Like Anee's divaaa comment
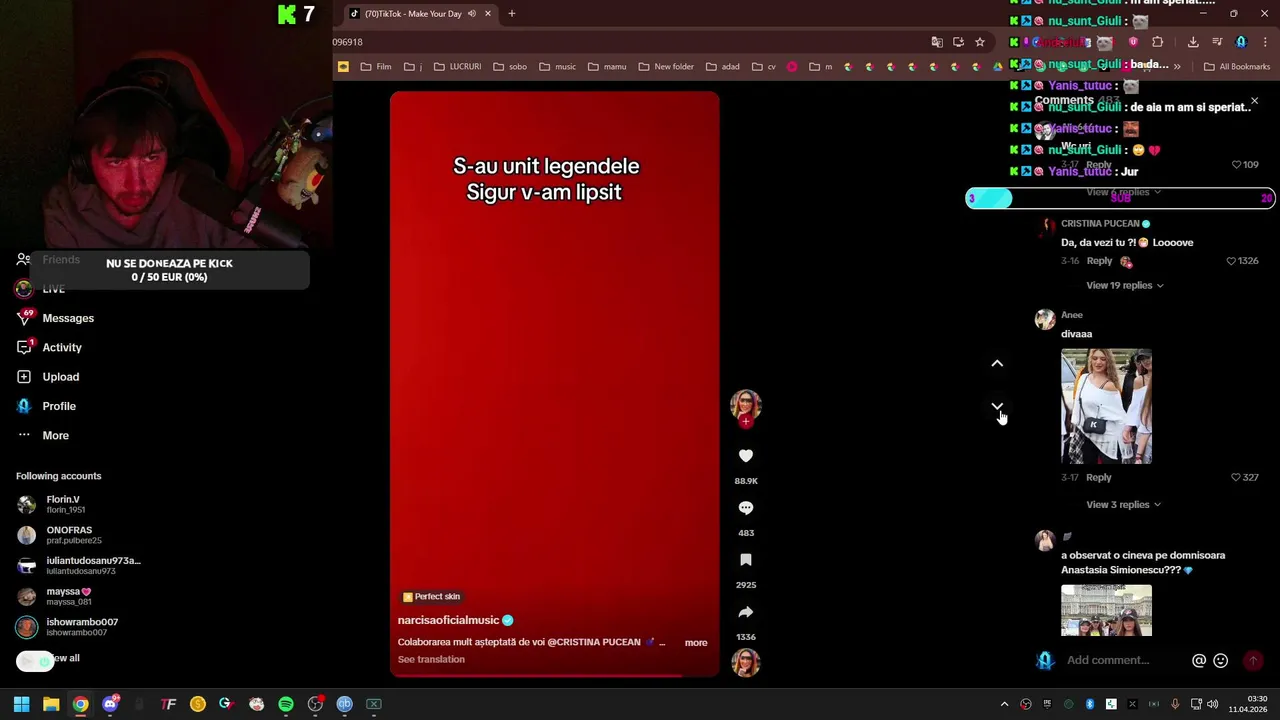Image resolution: width=1280 pixels, height=720 pixels. [x=1236, y=478]
